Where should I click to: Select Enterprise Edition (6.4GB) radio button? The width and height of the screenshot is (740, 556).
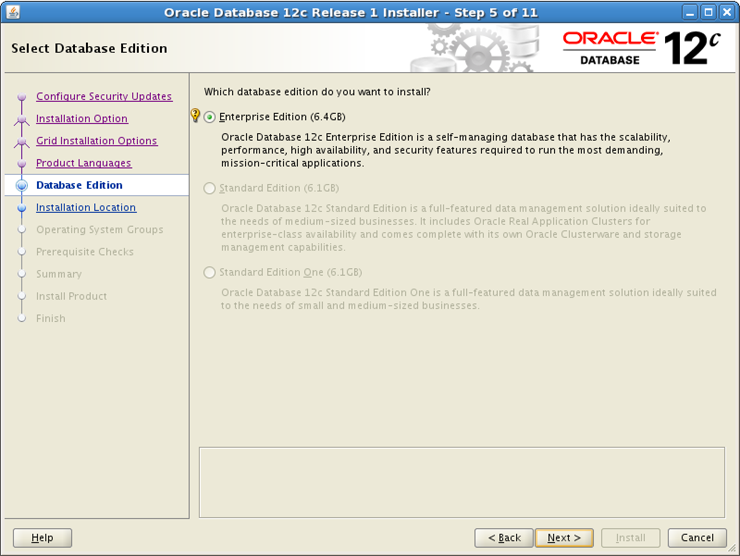click(210, 117)
